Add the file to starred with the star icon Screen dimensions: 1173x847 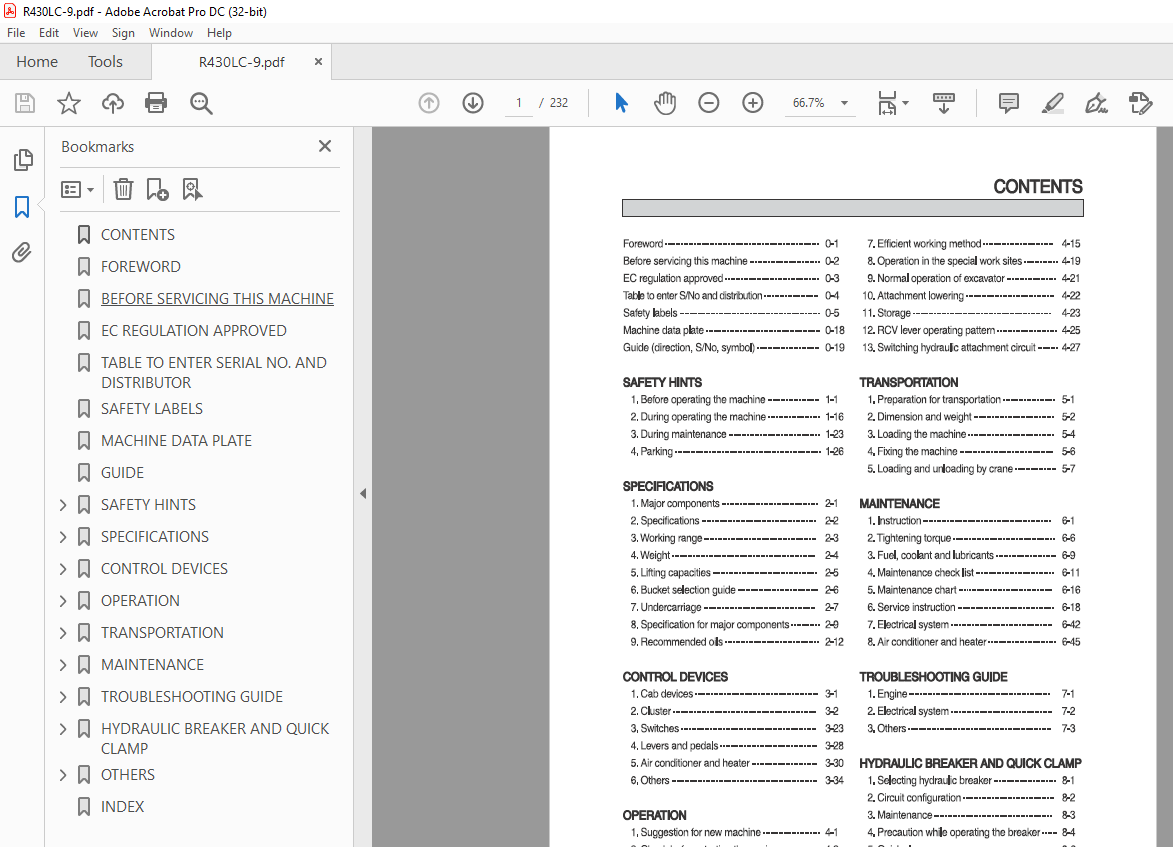pyautogui.click(x=69, y=103)
